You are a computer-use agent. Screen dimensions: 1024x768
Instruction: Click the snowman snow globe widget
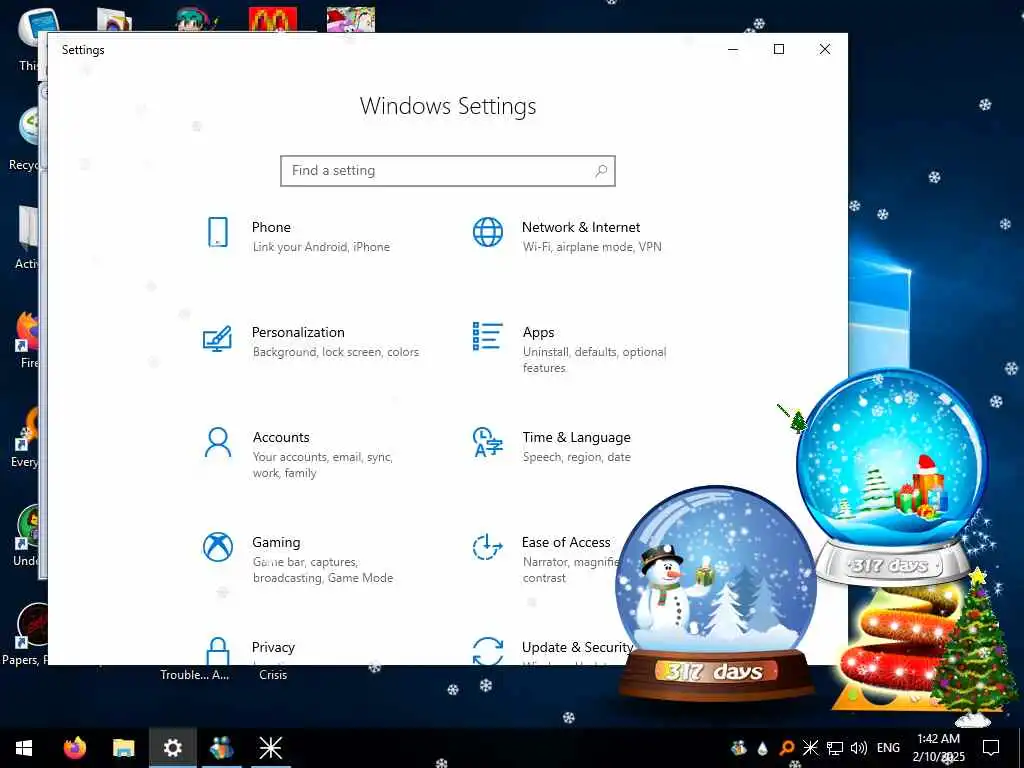716,593
